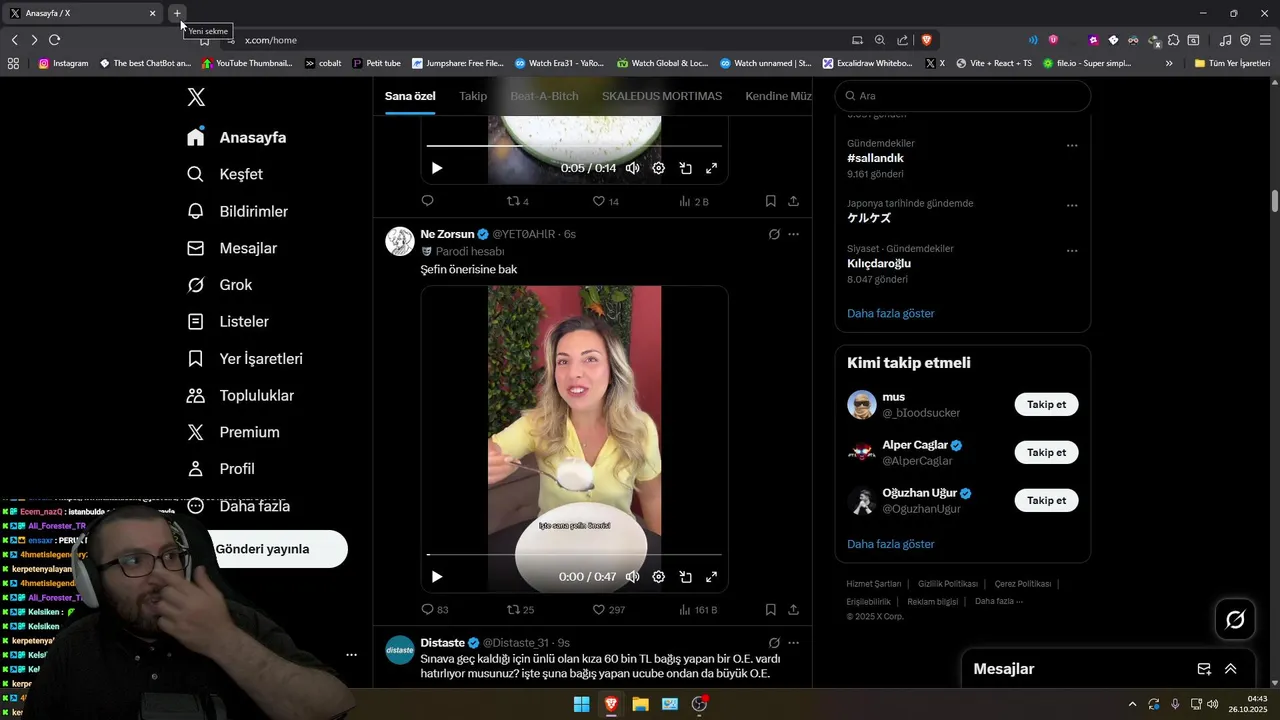Open Grok explain icon on Ne Zorsun post

(x=774, y=234)
